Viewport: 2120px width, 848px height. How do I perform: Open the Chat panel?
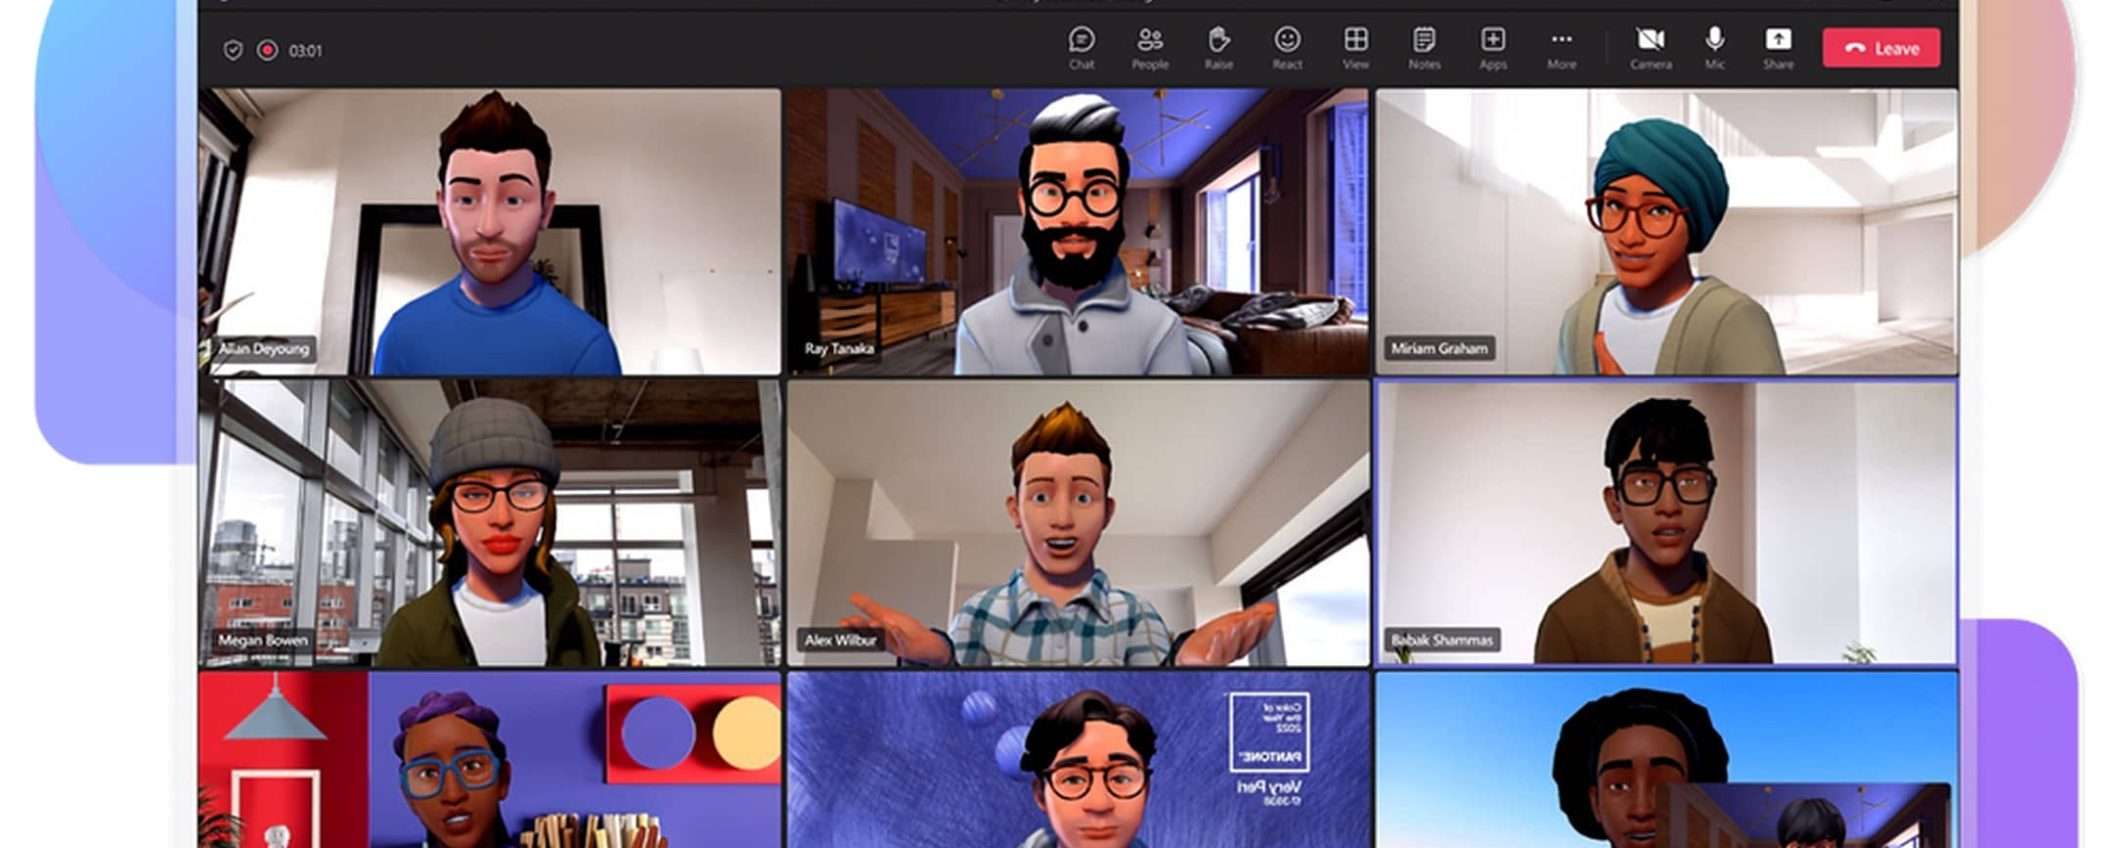pyautogui.click(x=1081, y=47)
